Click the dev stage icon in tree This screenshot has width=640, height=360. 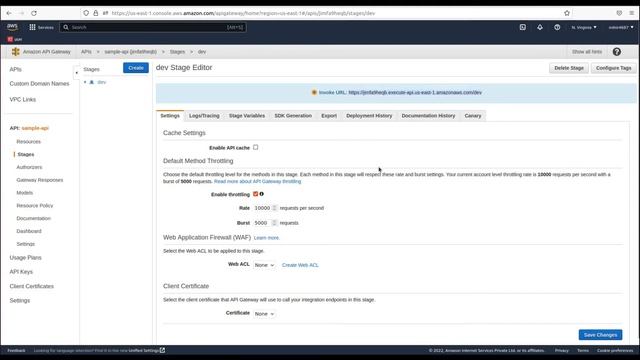[x=92, y=82]
